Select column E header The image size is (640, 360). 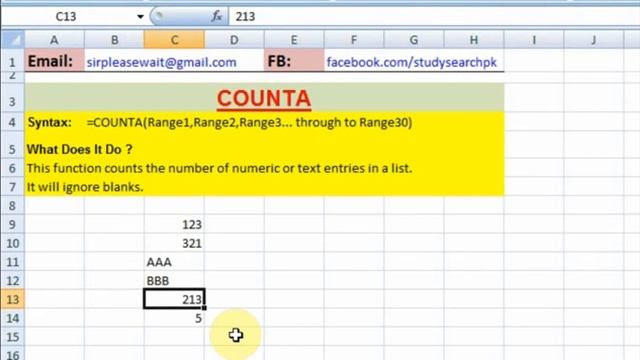point(294,40)
